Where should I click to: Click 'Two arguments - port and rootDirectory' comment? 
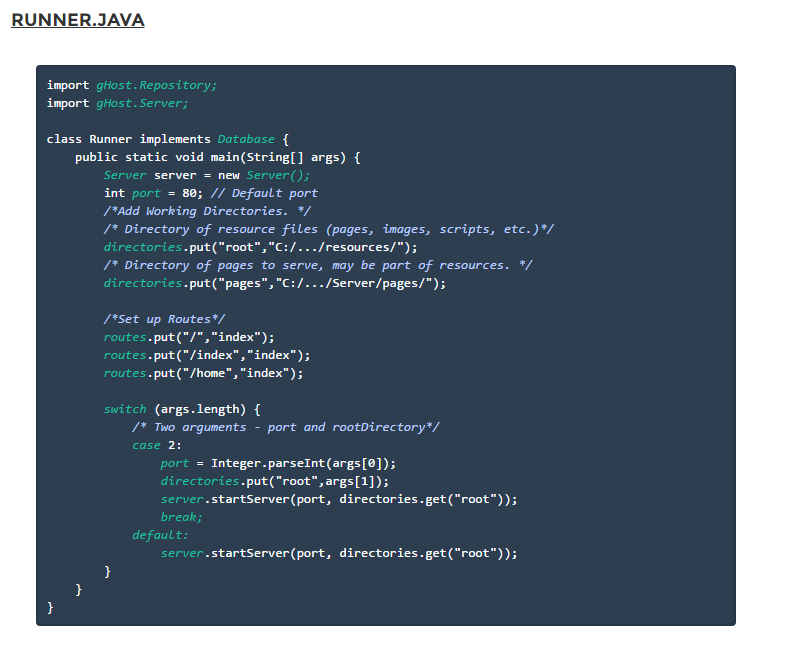pyautogui.click(x=286, y=427)
